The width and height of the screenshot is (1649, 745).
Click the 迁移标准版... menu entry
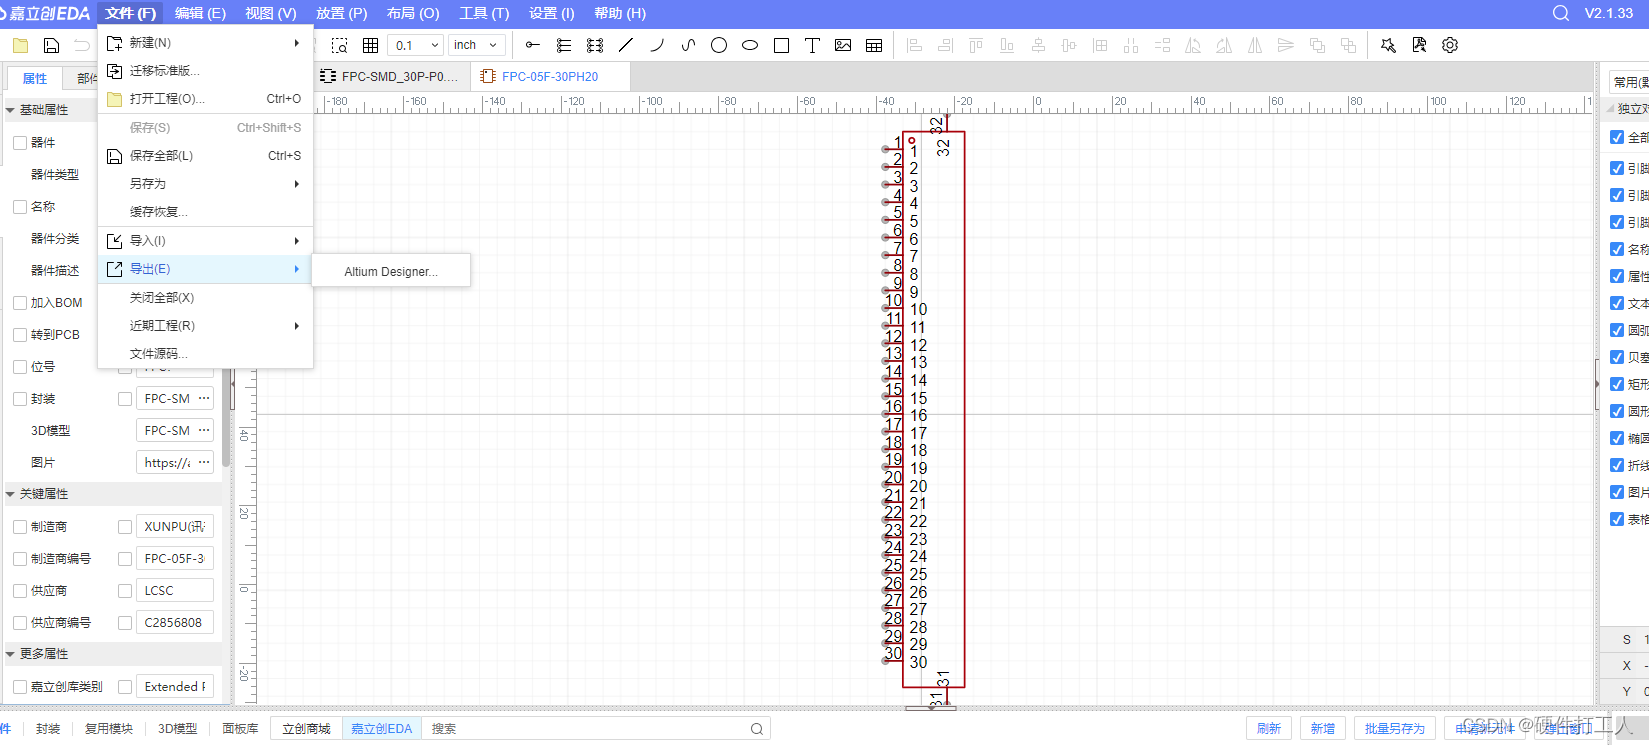pos(205,71)
